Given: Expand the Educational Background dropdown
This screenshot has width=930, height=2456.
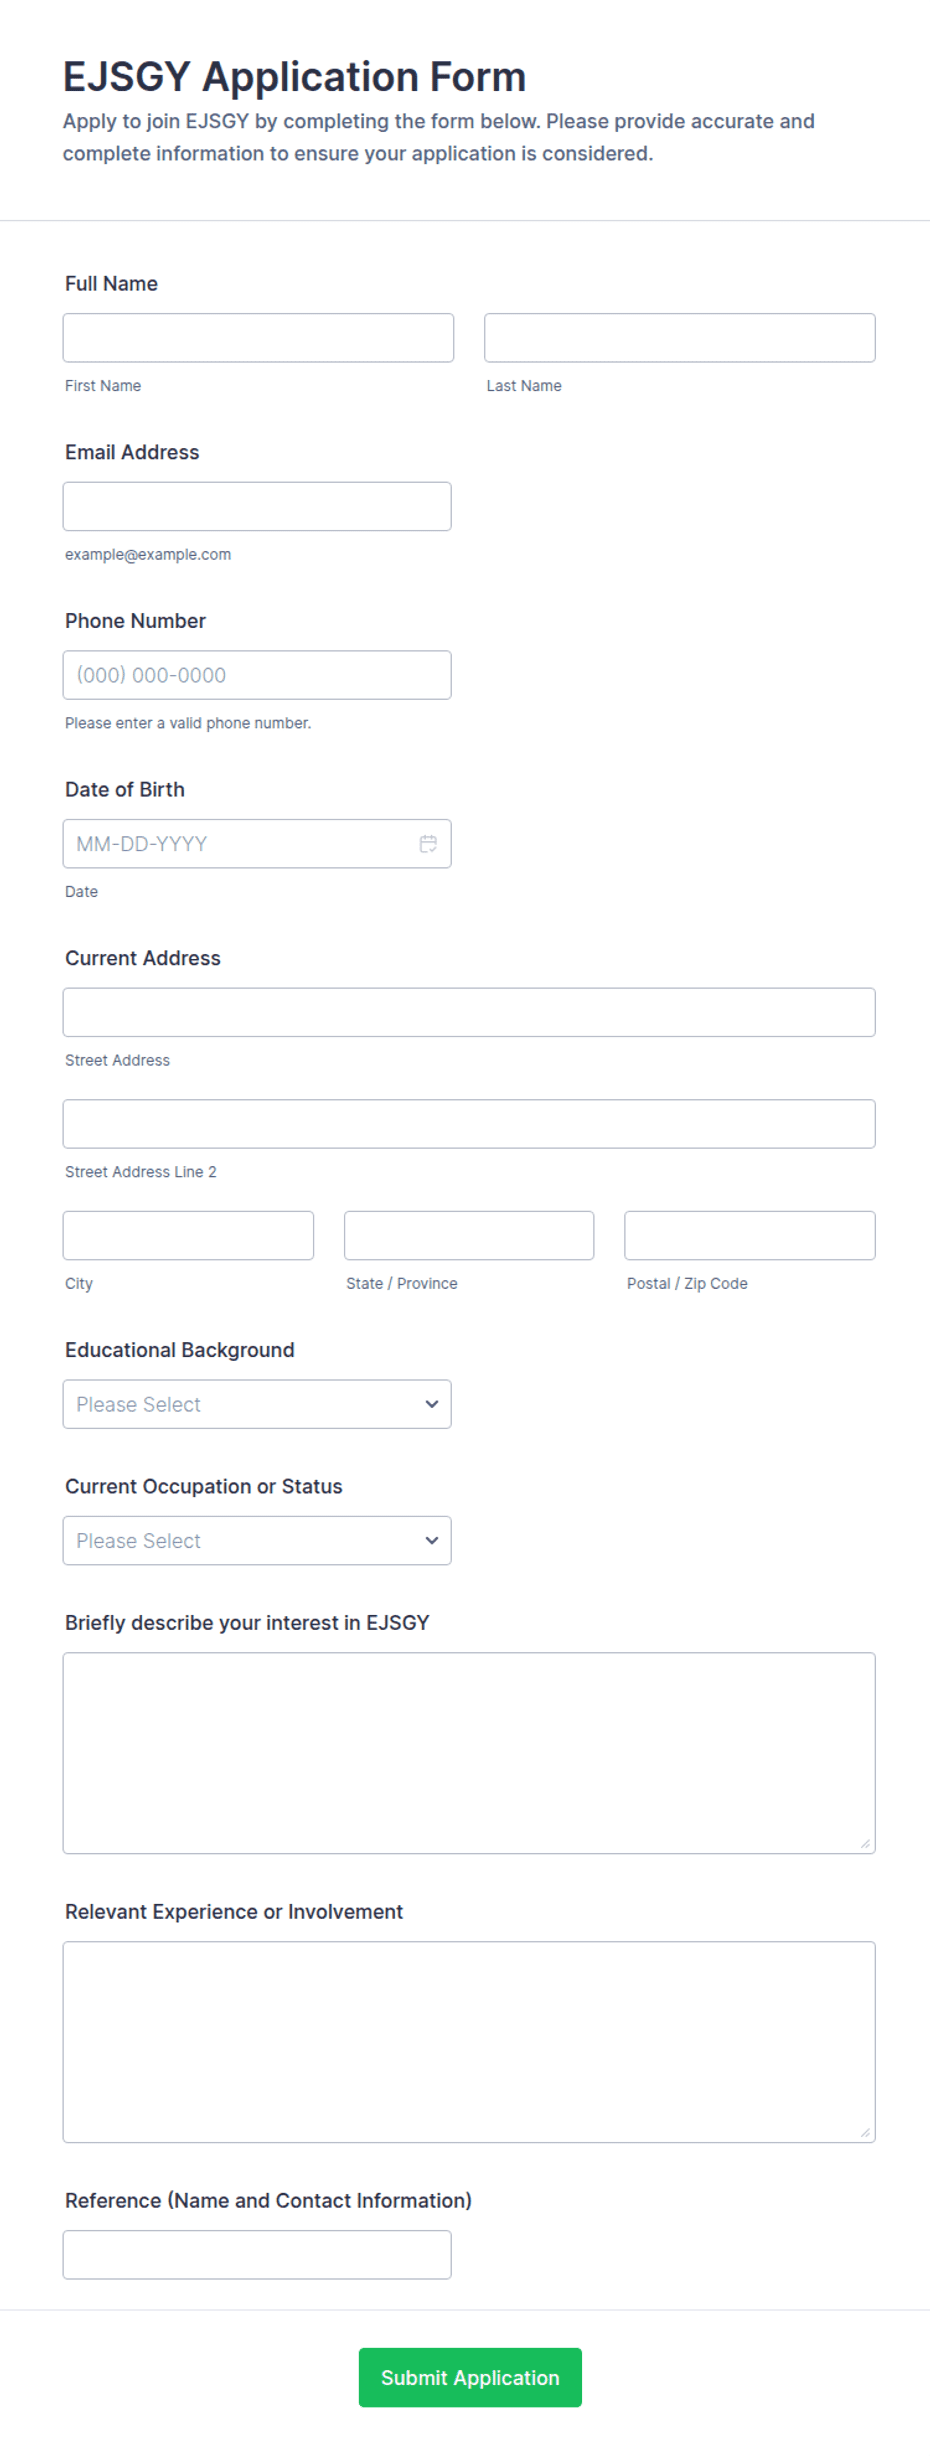Looking at the screenshot, I should [257, 1404].
